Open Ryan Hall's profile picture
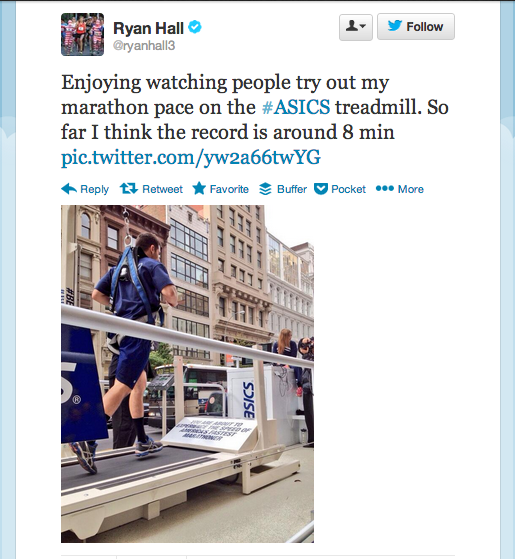 point(82,35)
